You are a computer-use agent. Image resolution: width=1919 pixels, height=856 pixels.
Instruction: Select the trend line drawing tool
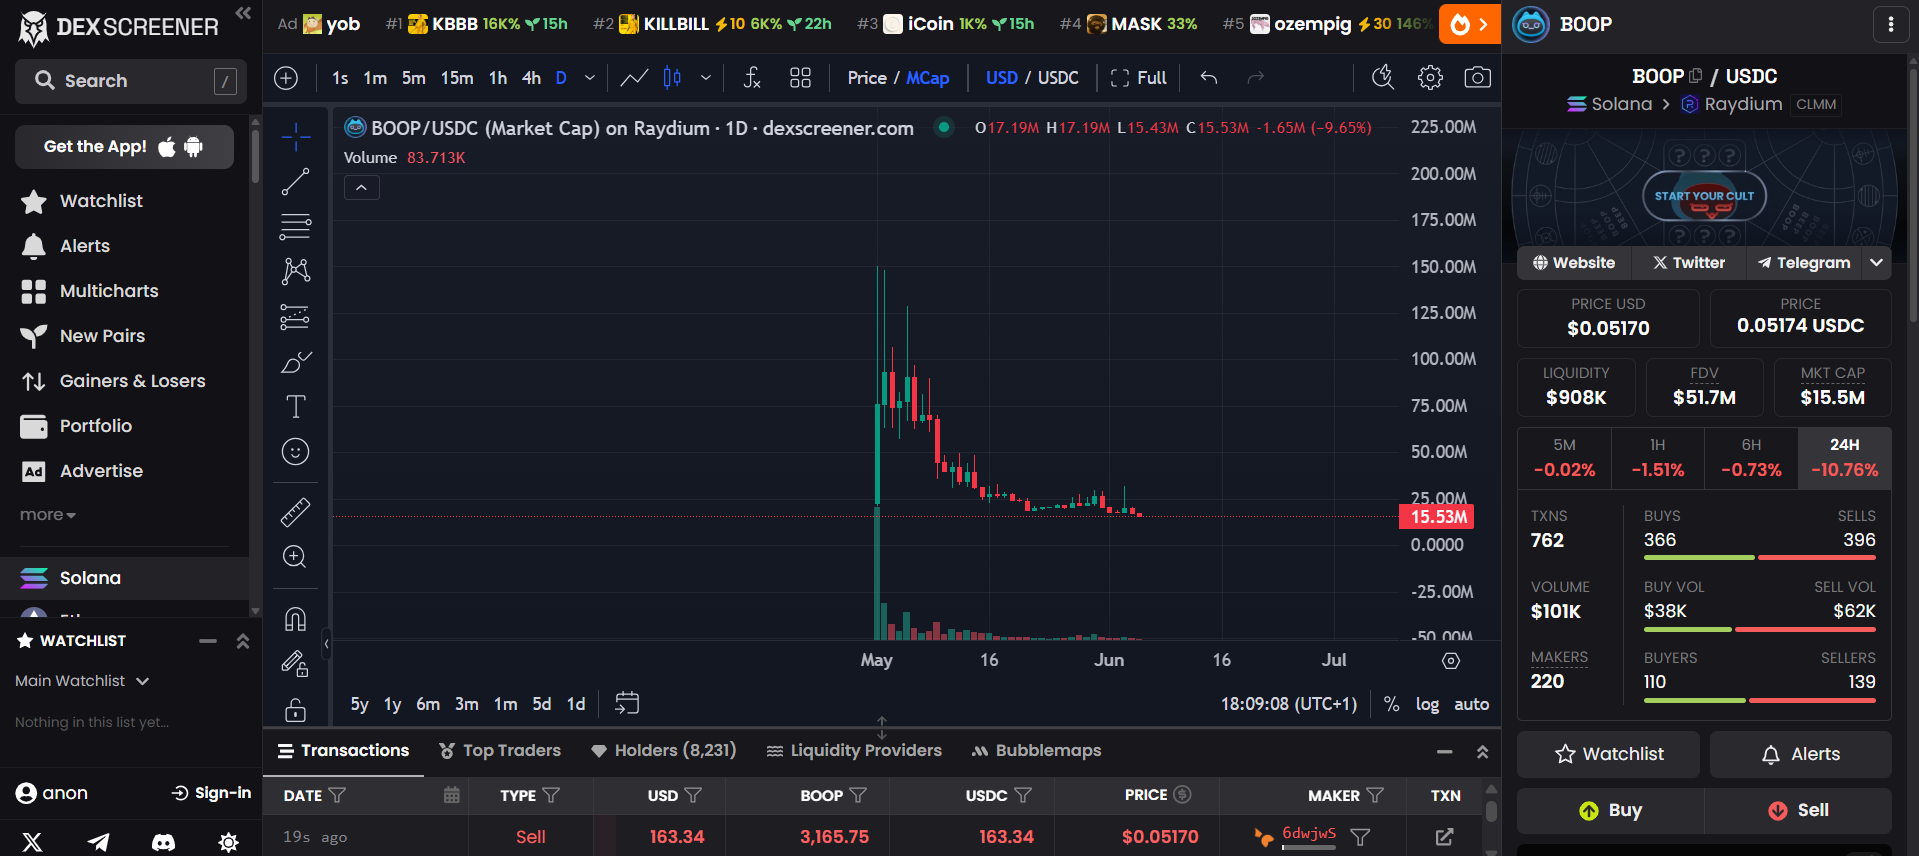295,182
